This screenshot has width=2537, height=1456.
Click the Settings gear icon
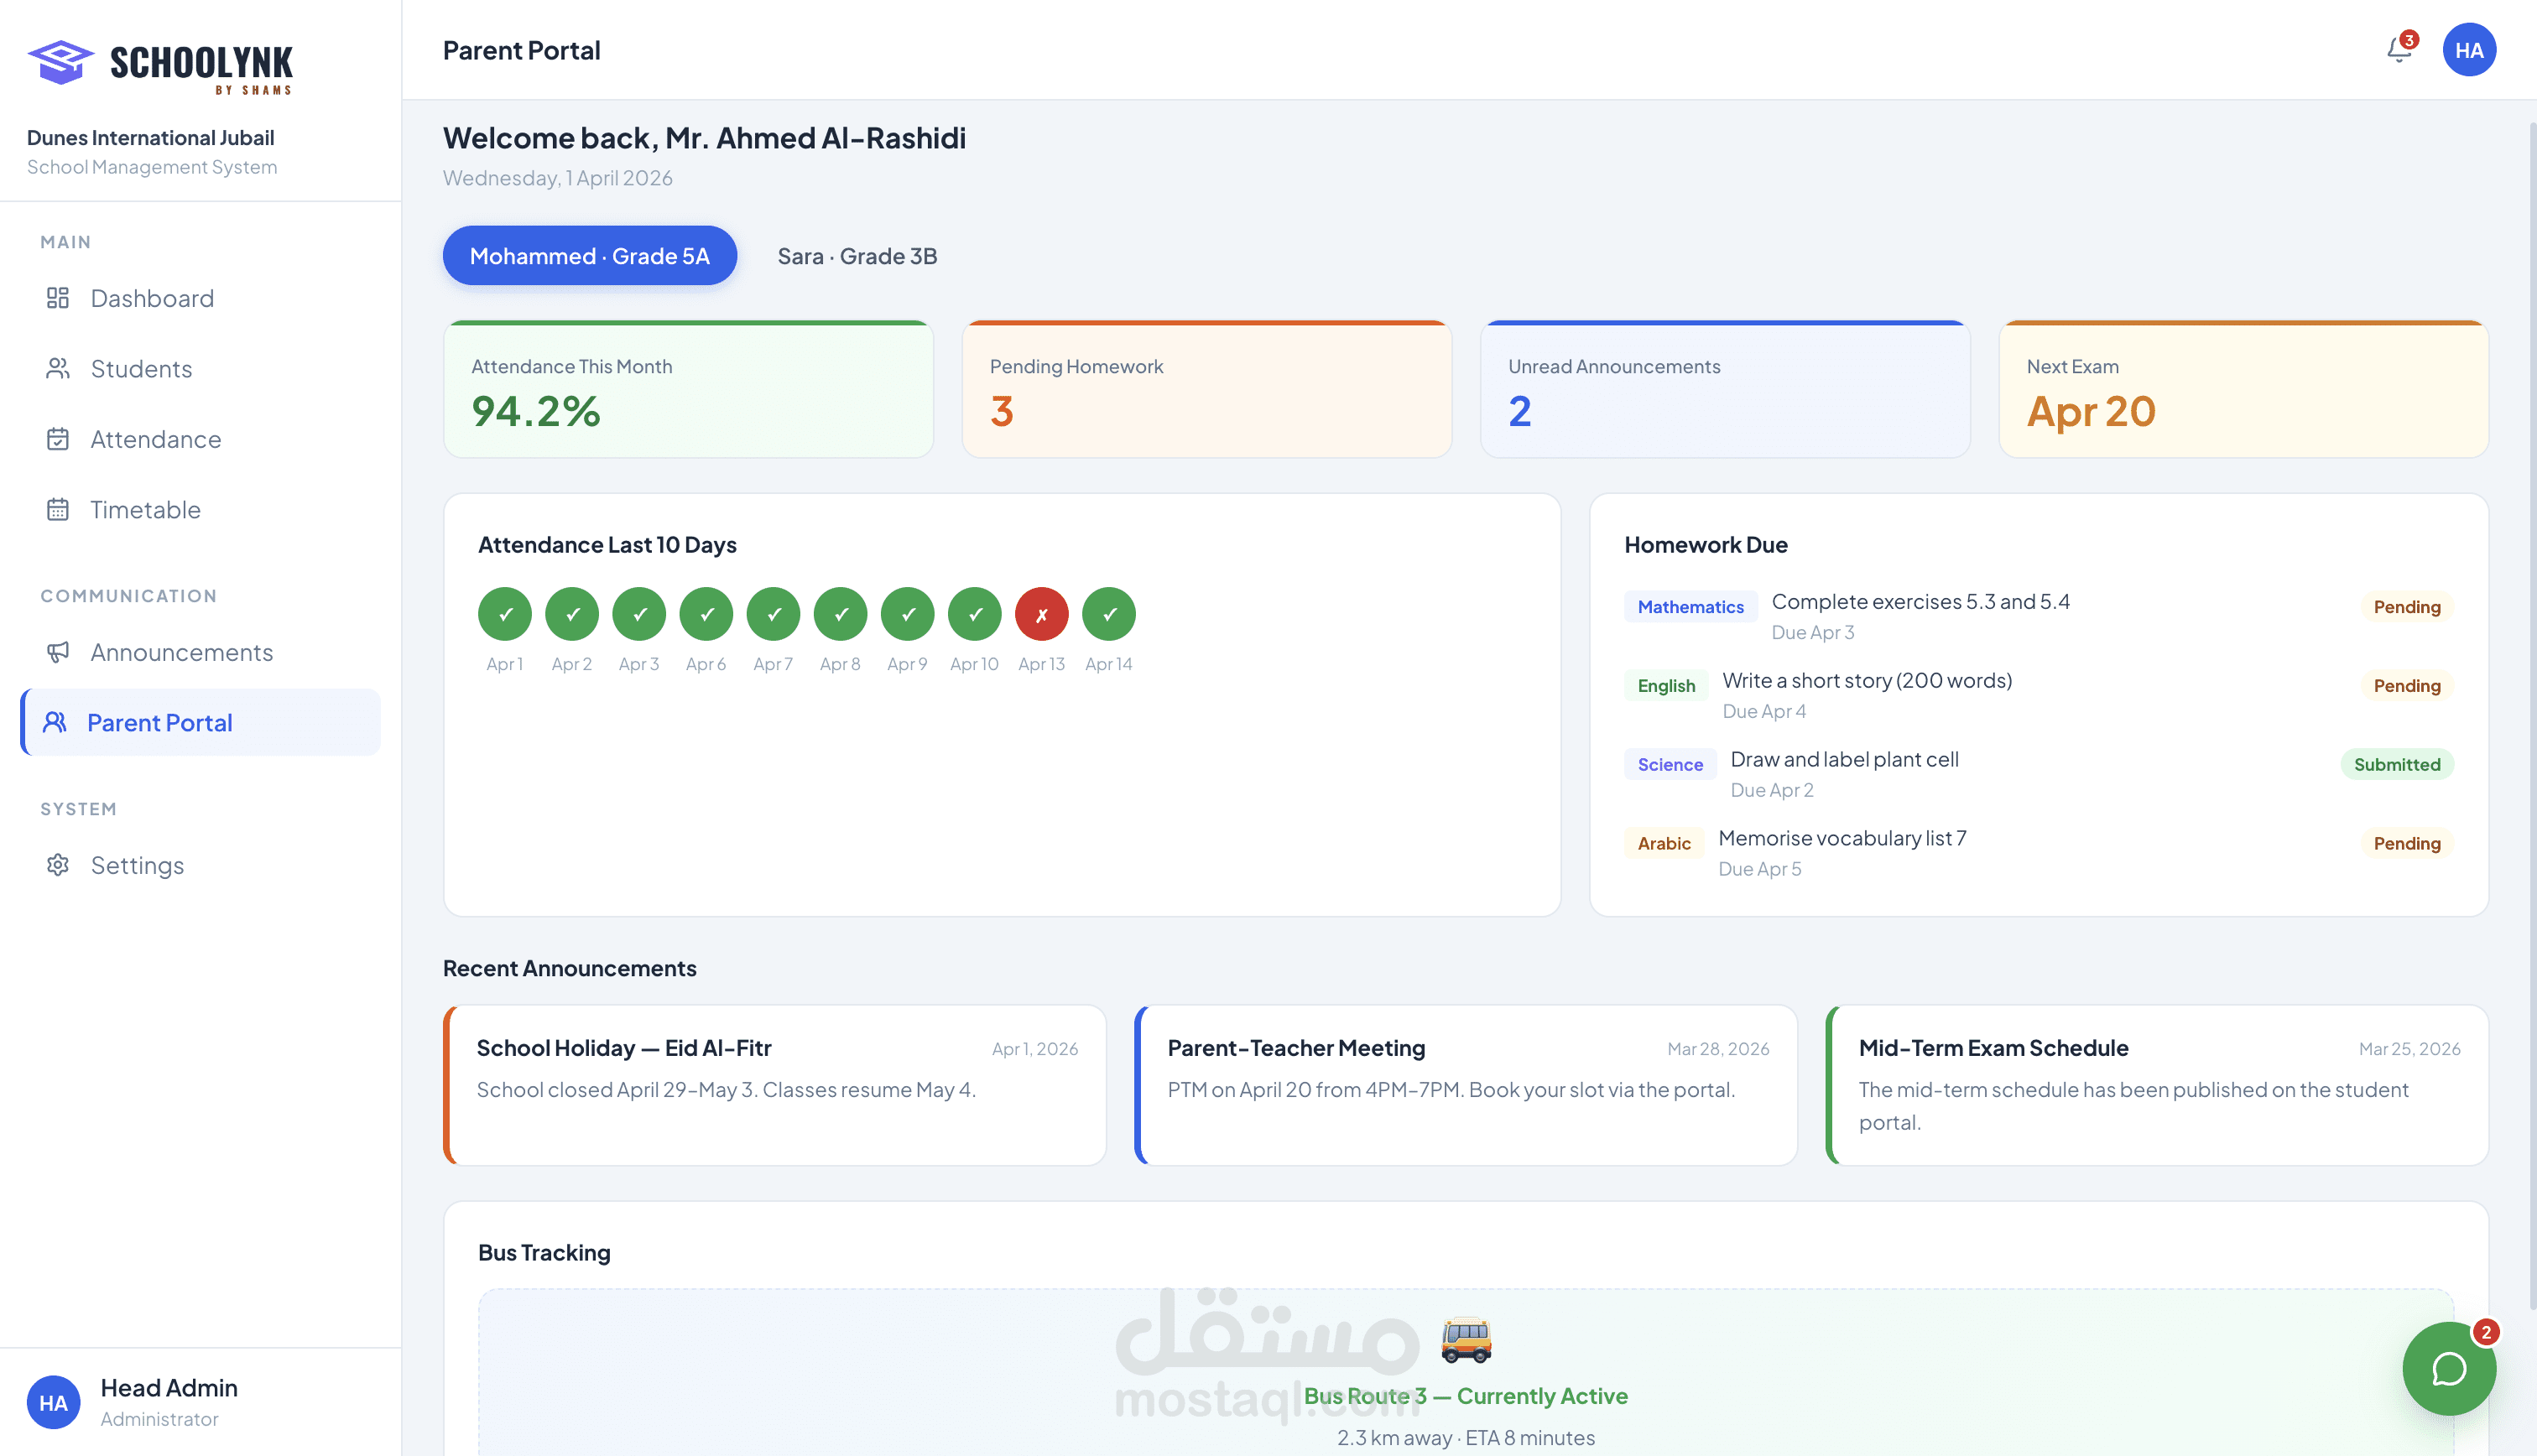(x=58, y=865)
